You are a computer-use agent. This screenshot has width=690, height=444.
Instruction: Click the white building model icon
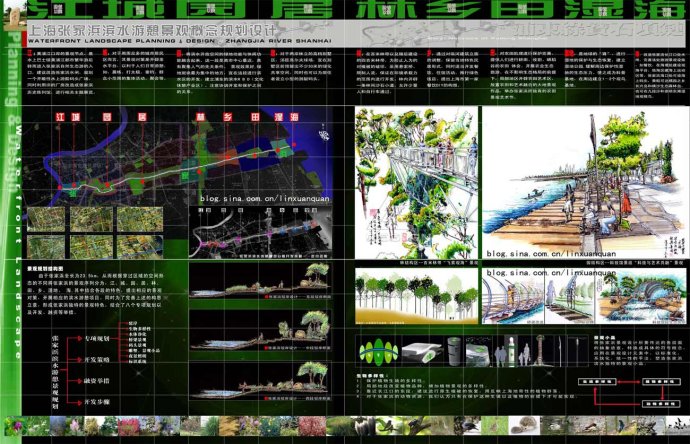click(422, 351)
